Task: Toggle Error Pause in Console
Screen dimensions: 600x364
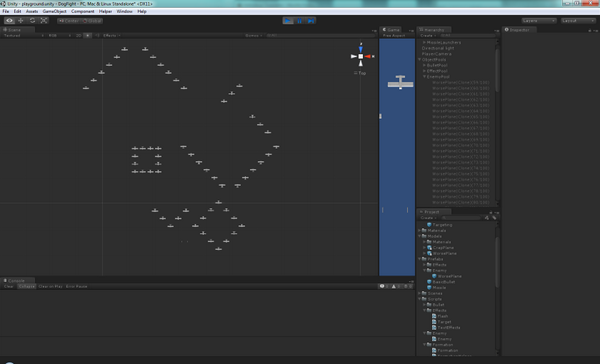Action: (x=77, y=286)
